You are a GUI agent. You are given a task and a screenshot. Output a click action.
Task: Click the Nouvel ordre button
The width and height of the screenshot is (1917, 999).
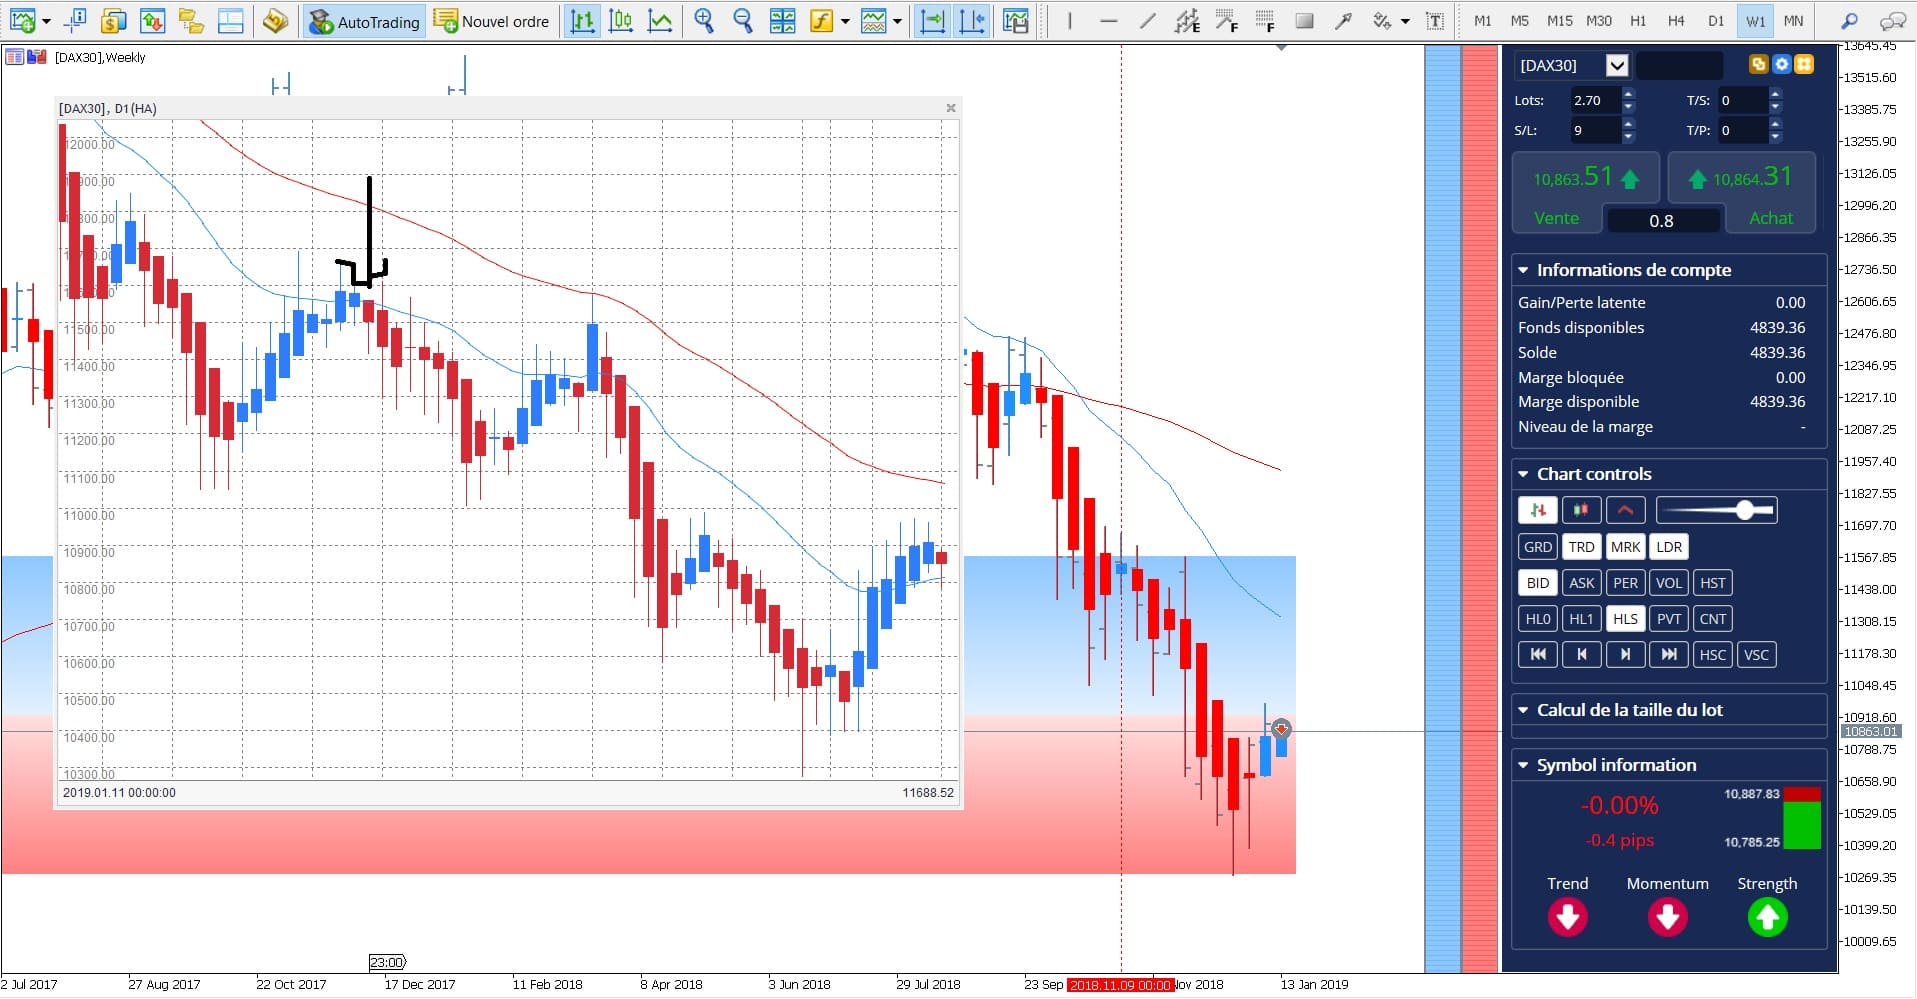tap(492, 21)
